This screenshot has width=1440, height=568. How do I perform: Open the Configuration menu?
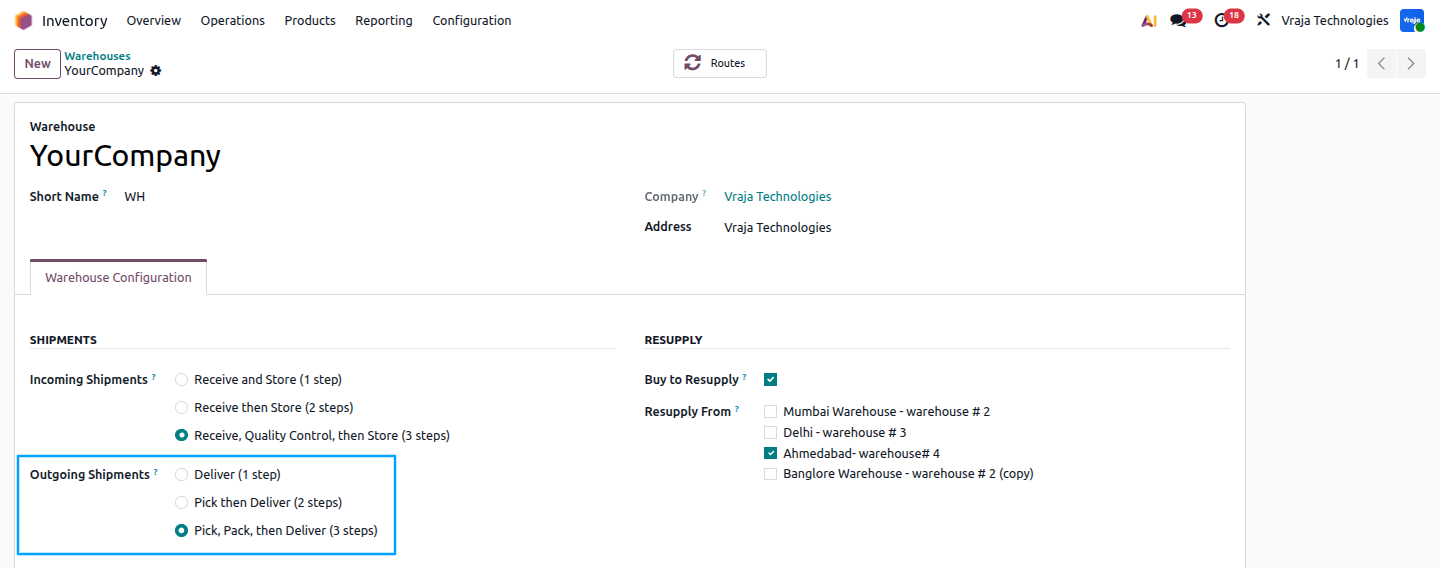point(472,20)
